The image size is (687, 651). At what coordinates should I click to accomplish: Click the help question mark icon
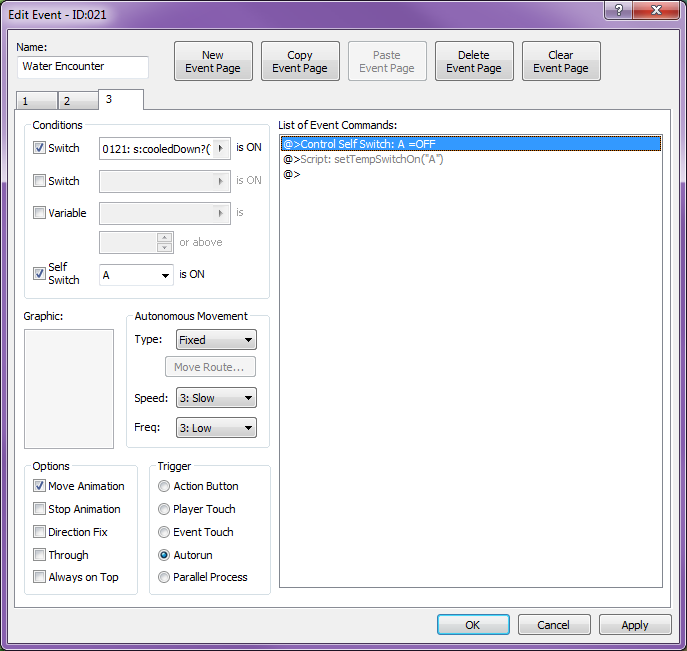coord(619,10)
